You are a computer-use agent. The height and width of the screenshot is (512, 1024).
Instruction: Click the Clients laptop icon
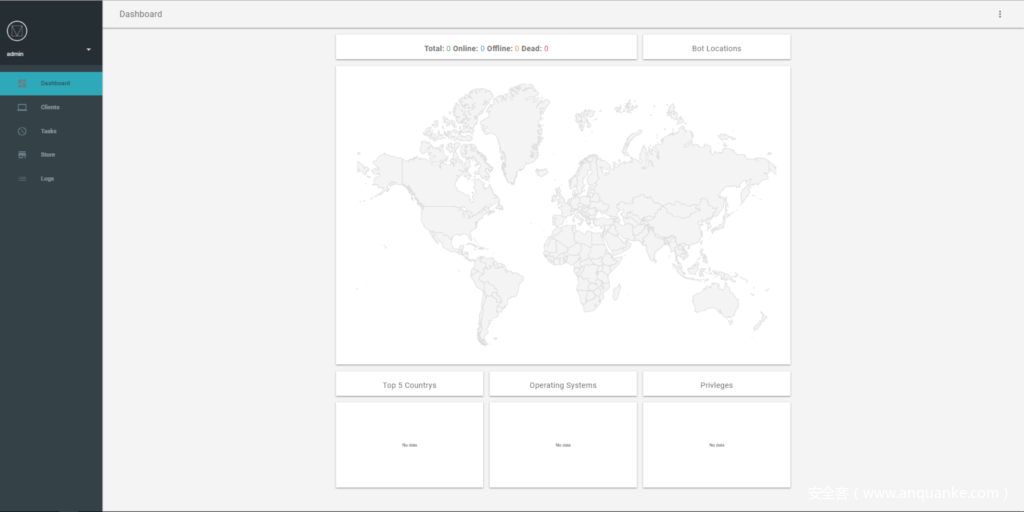coord(22,107)
